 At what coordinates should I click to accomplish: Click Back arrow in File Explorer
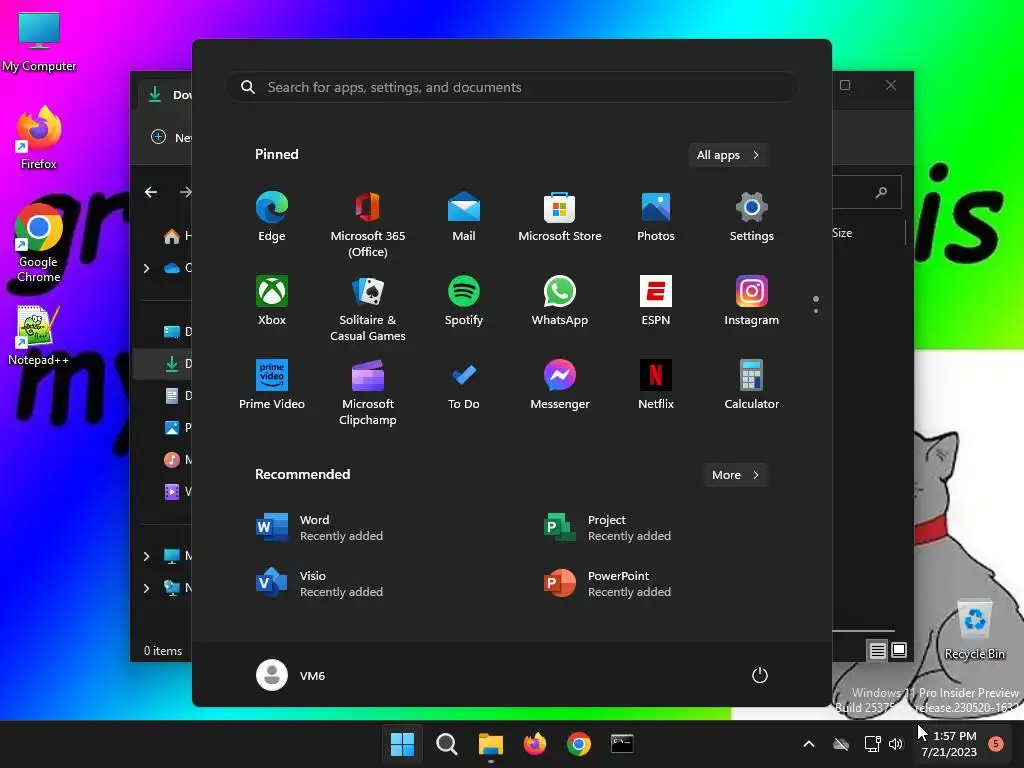151,192
